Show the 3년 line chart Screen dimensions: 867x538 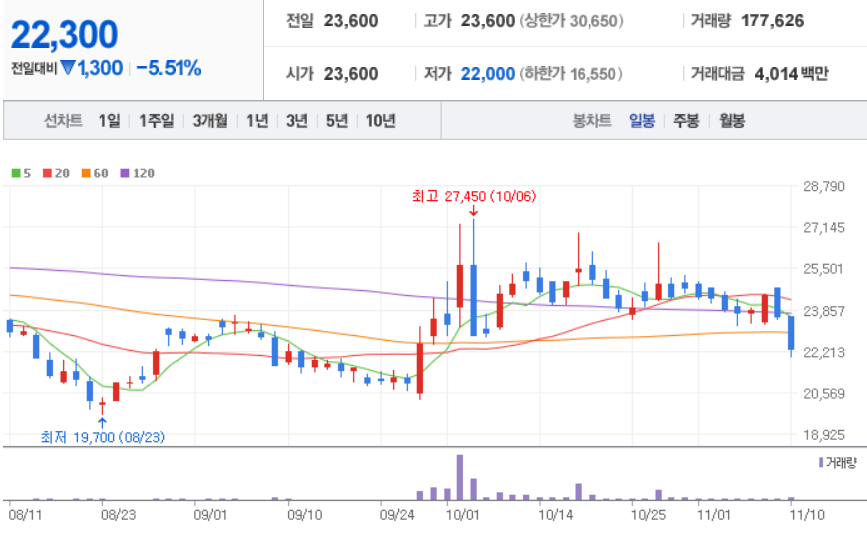click(296, 120)
